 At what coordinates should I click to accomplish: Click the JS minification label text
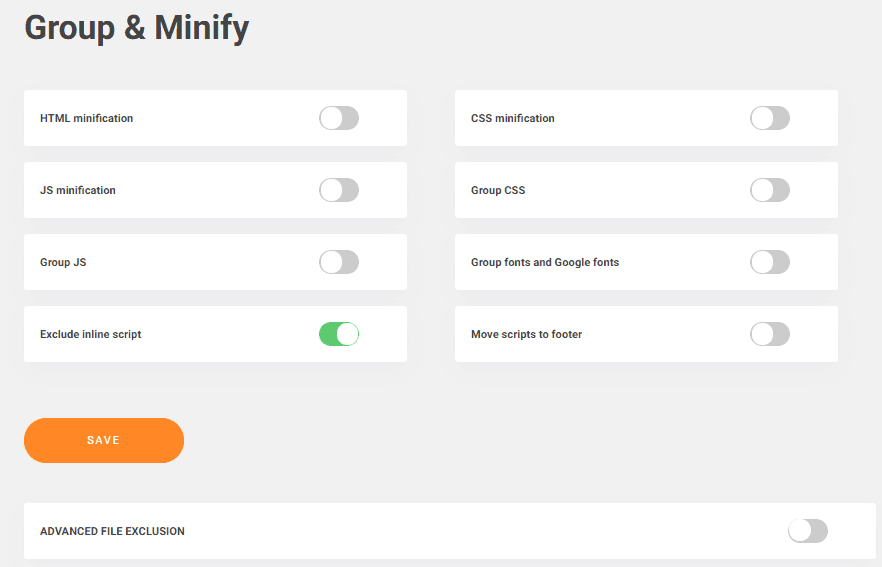78,190
